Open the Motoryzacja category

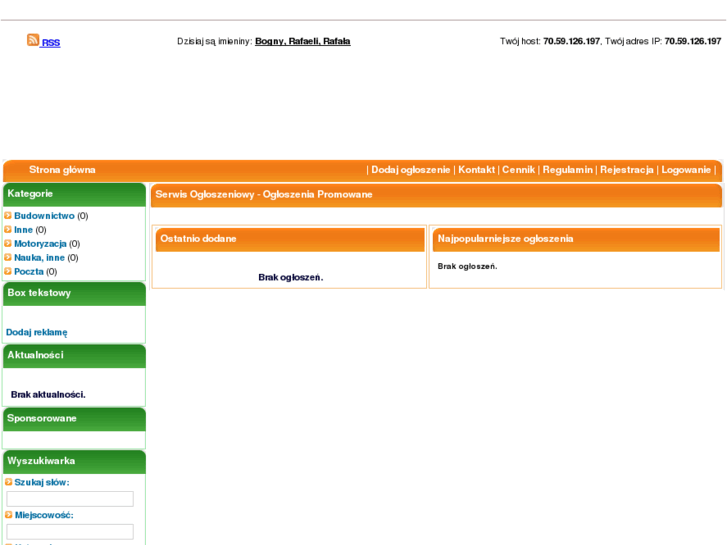point(40,244)
